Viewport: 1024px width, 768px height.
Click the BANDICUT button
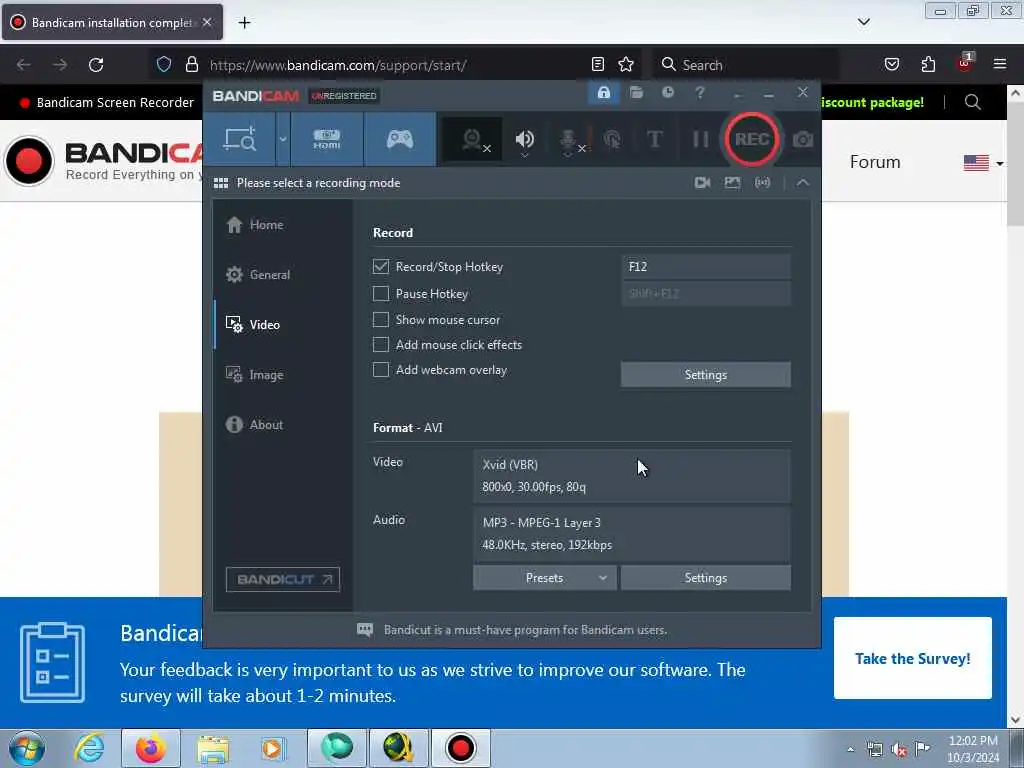point(283,579)
